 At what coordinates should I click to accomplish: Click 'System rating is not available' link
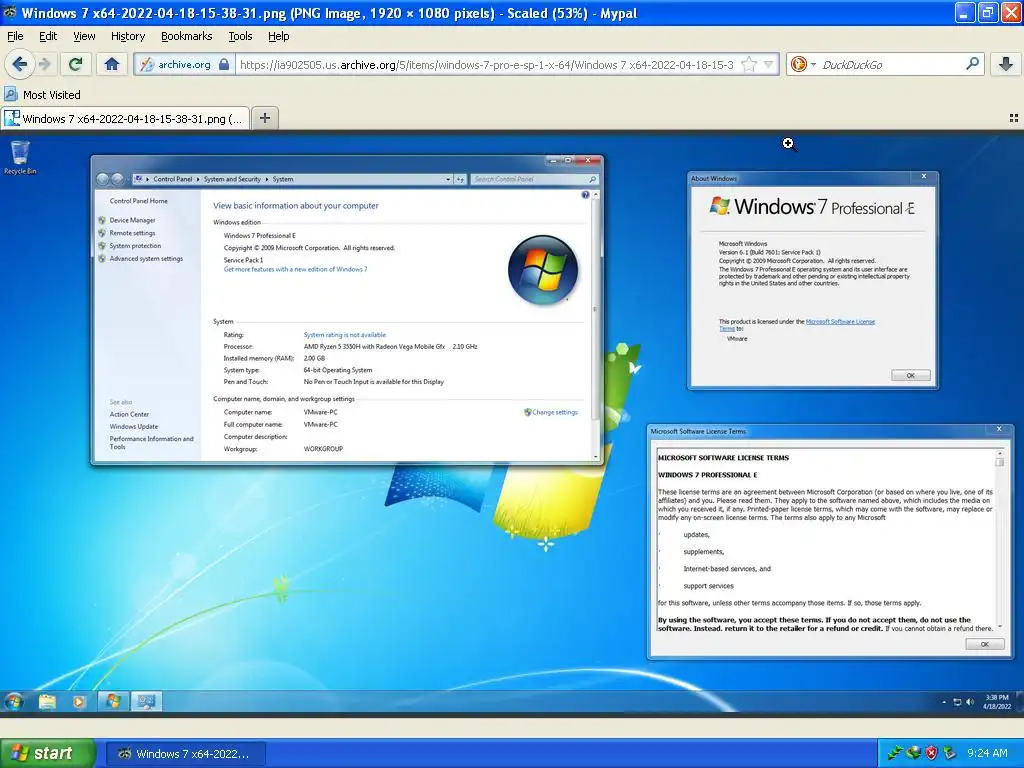point(345,335)
